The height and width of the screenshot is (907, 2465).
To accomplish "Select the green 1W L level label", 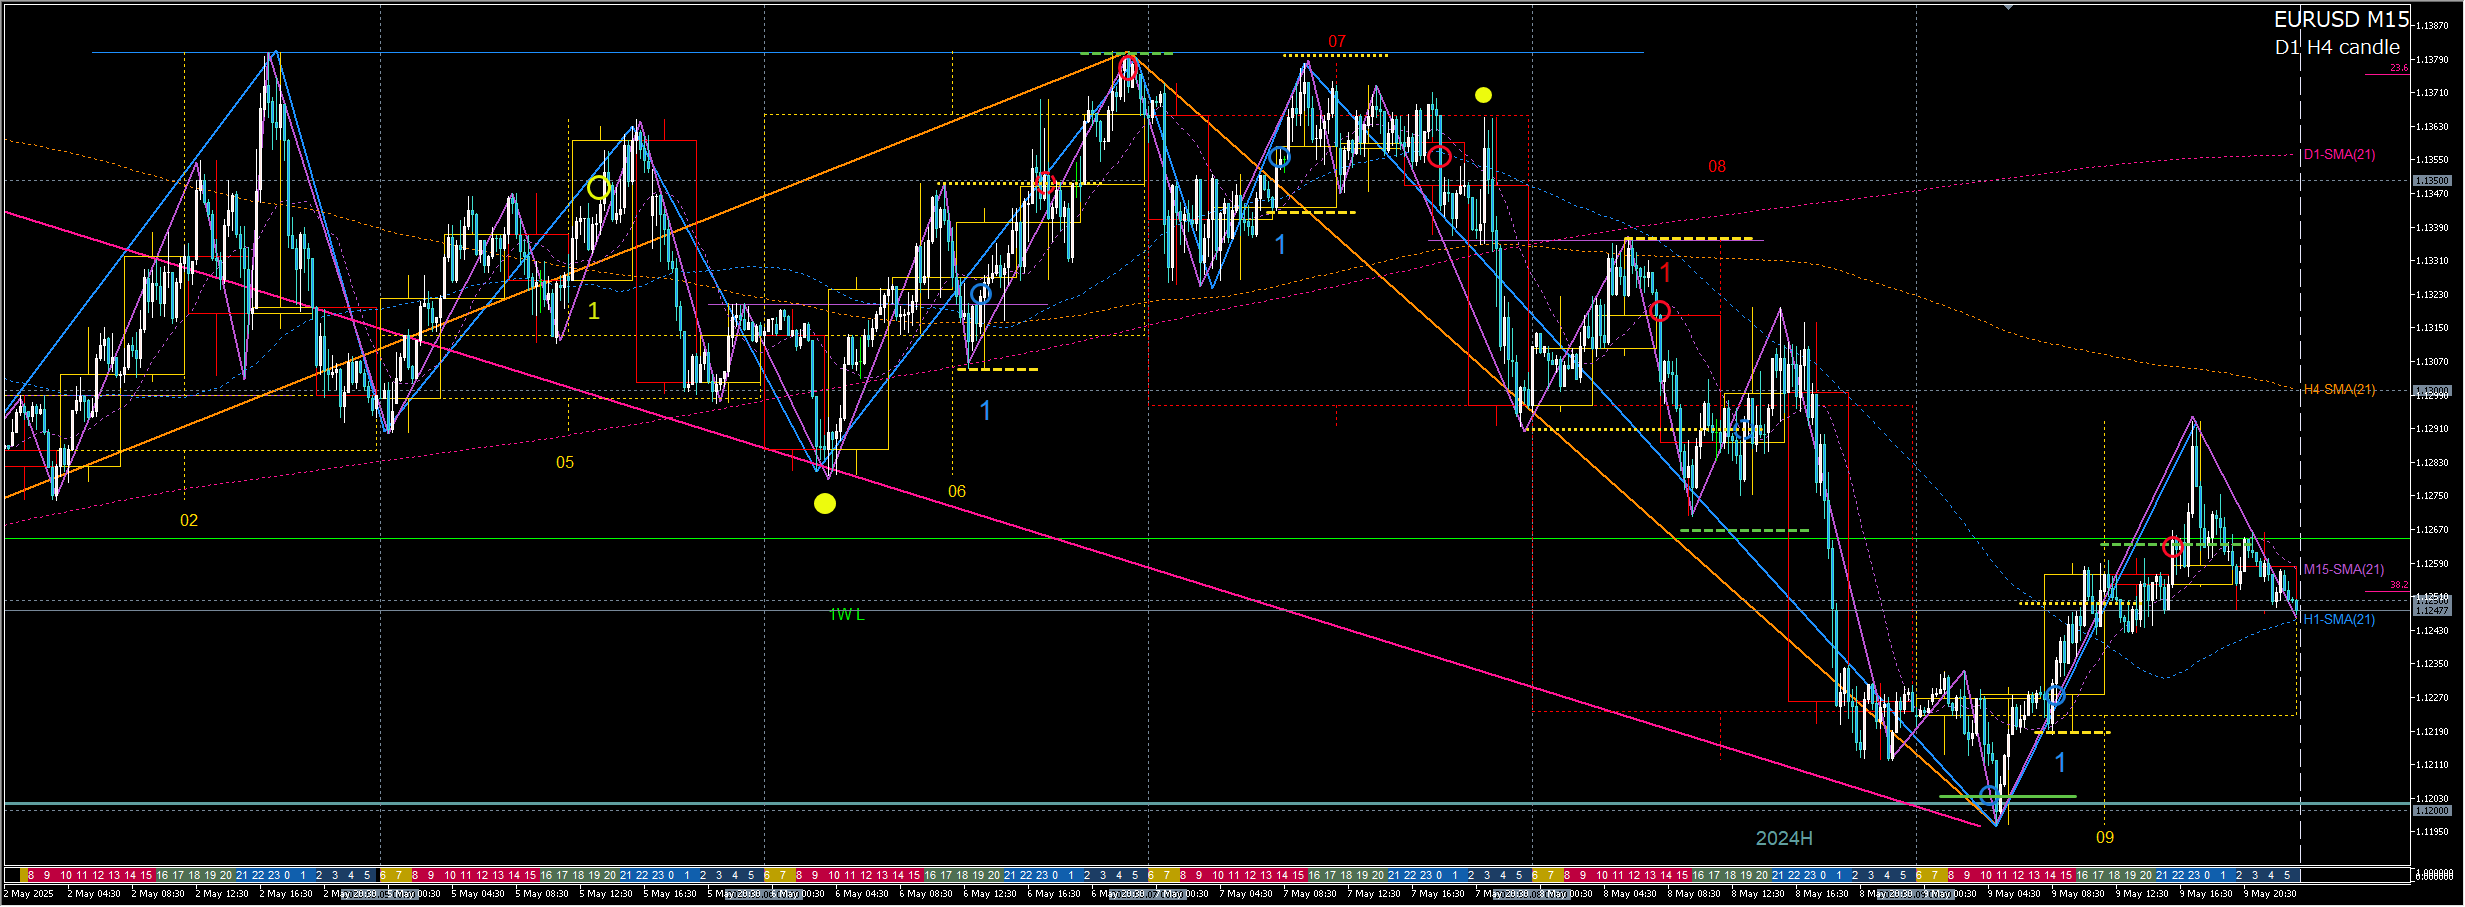I will pos(846,615).
